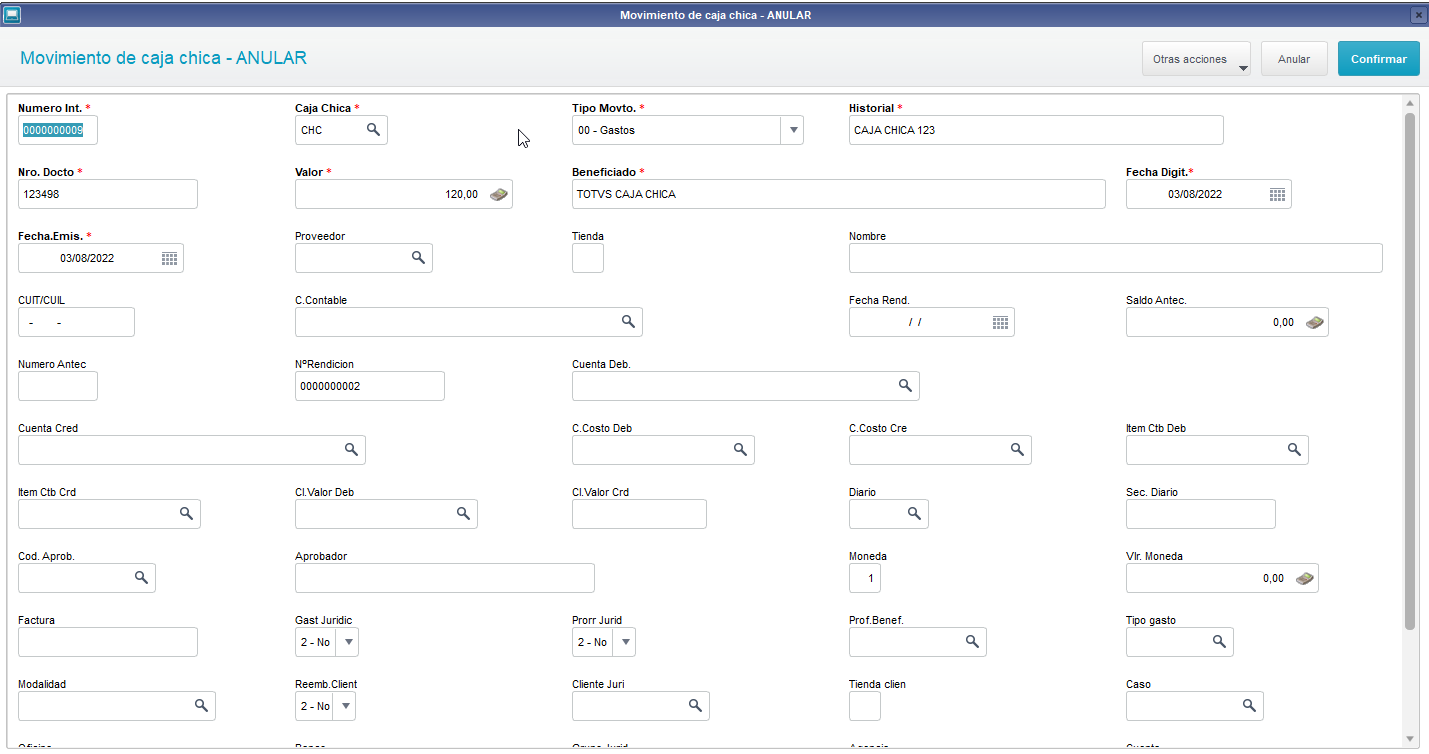
Task: Search Diario with magnifier icon
Action: (x=914, y=514)
